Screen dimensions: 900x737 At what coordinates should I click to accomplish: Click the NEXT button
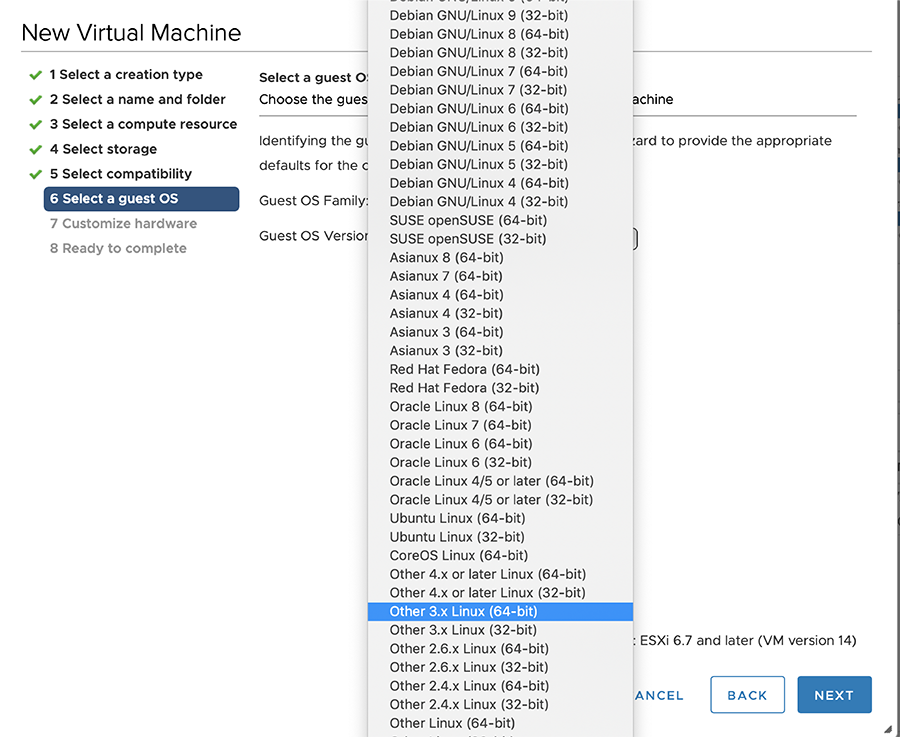click(834, 695)
